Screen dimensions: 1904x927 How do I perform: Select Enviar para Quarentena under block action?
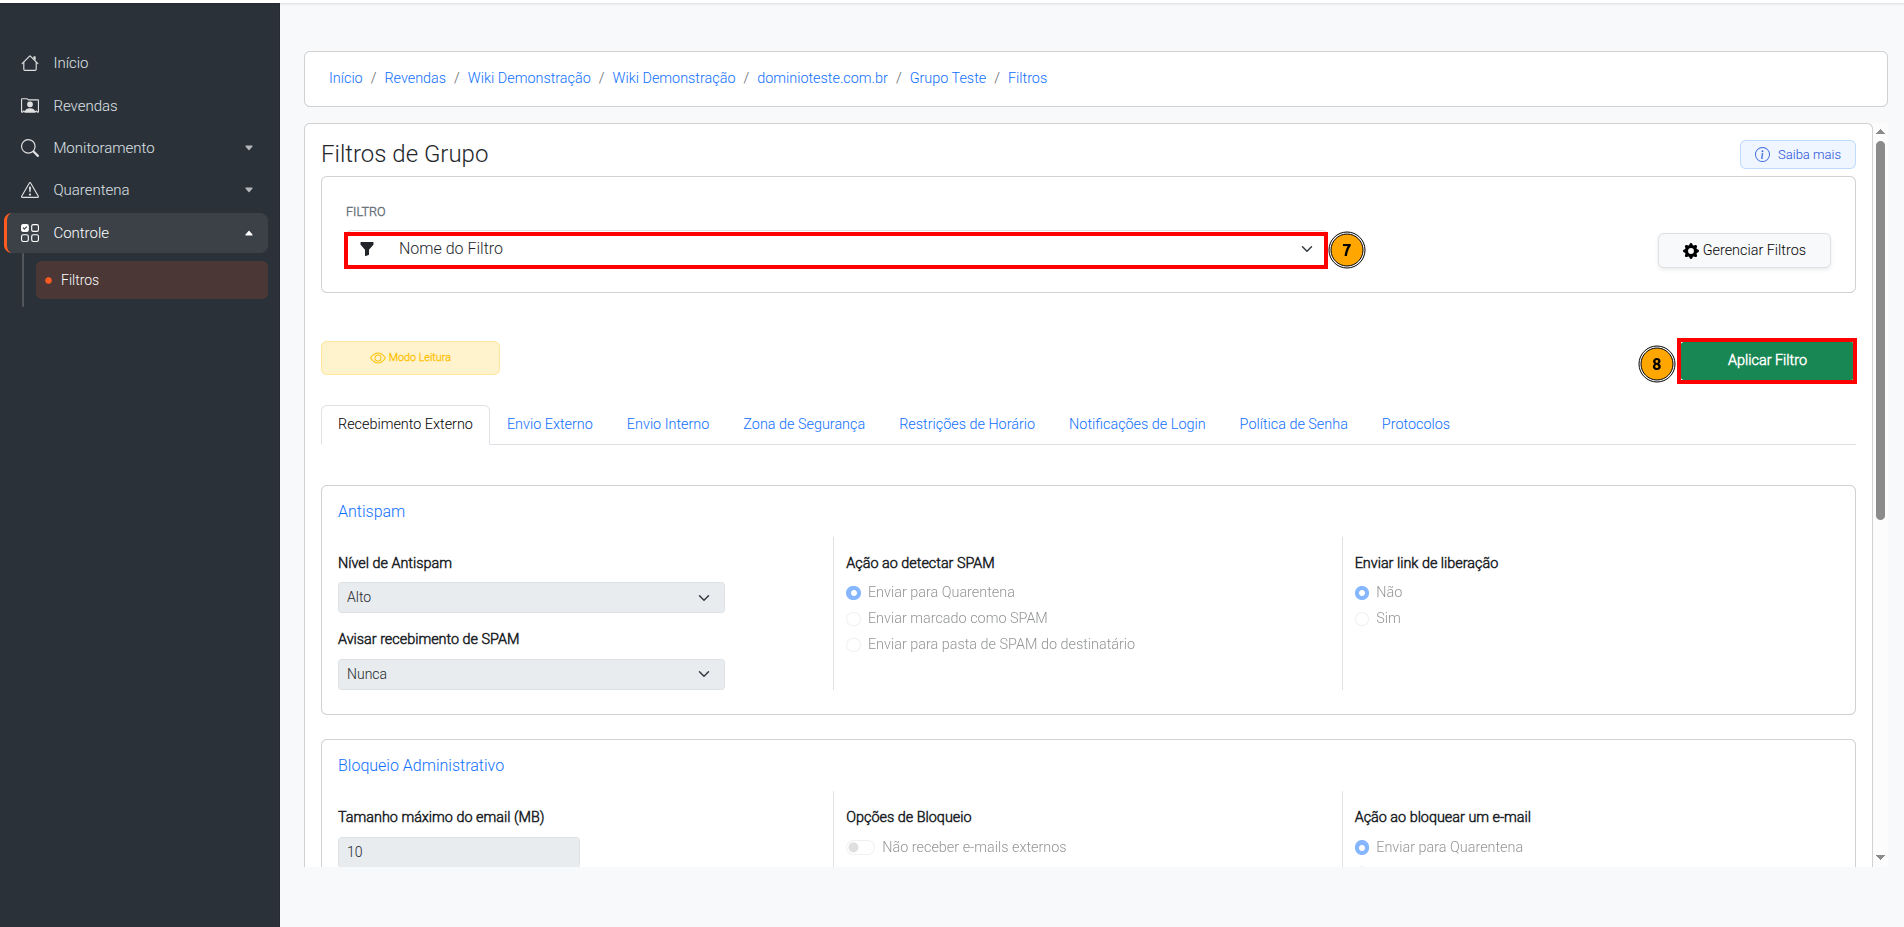(x=1362, y=848)
